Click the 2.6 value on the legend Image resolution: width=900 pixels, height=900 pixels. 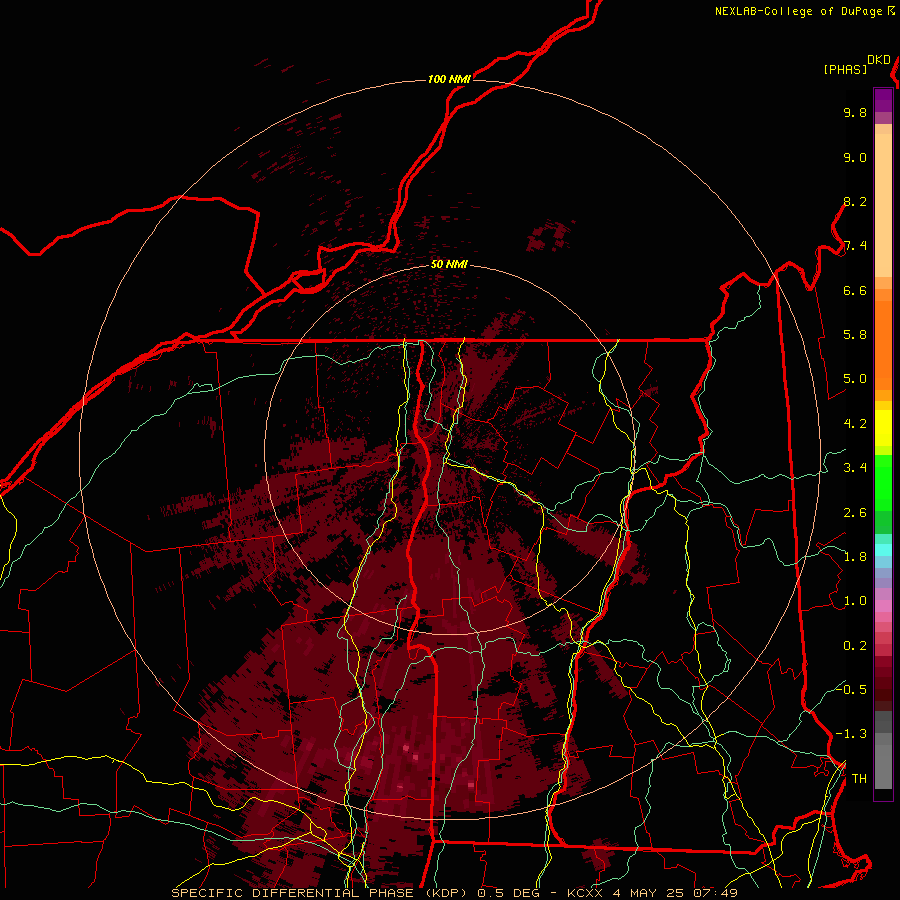(x=855, y=513)
